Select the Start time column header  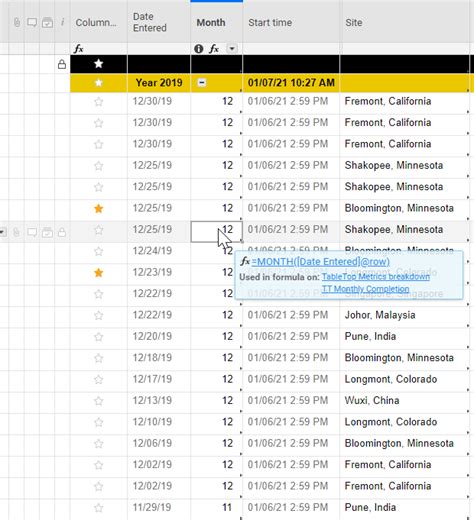coord(291,22)
